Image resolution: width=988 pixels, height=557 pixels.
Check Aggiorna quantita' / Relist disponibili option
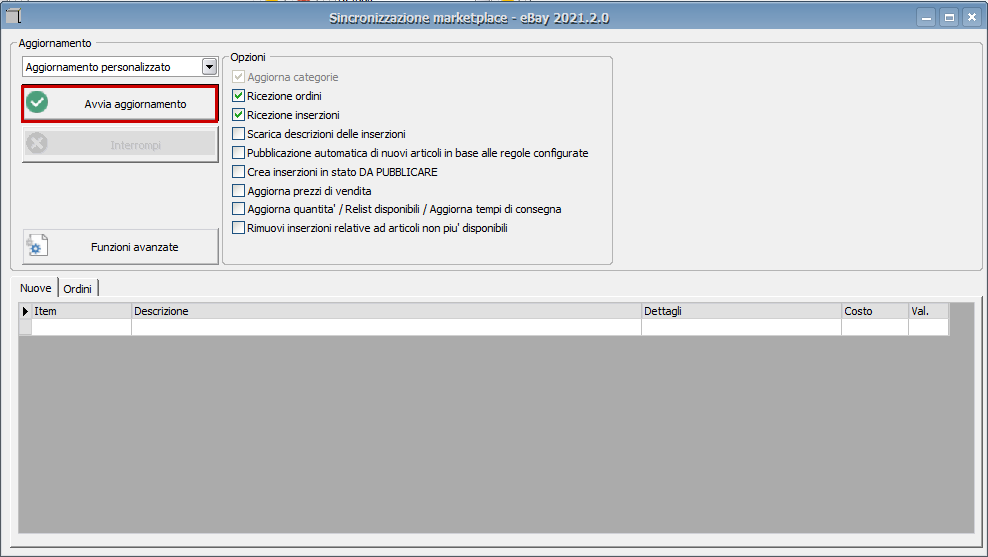tap(238, 209)
